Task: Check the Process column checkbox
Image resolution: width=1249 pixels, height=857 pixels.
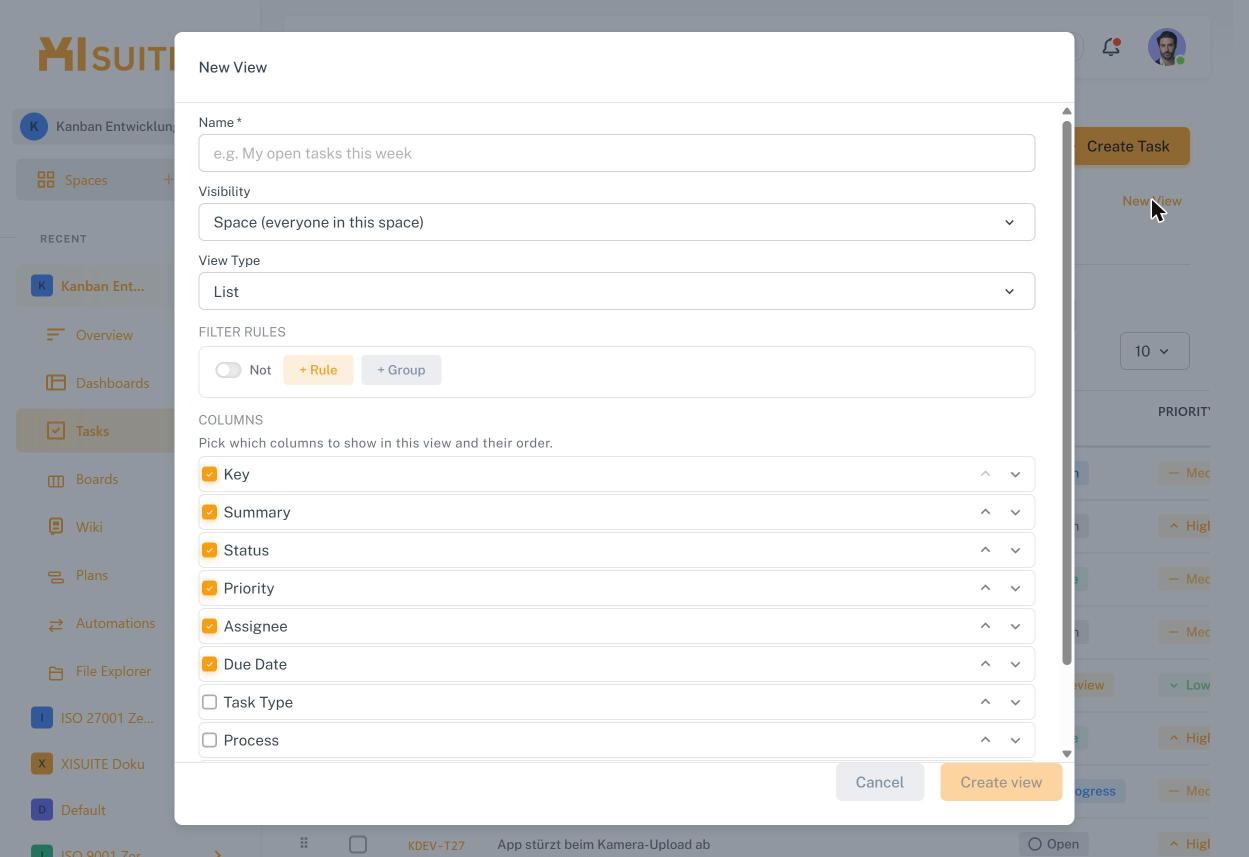Action: point(209,740)
